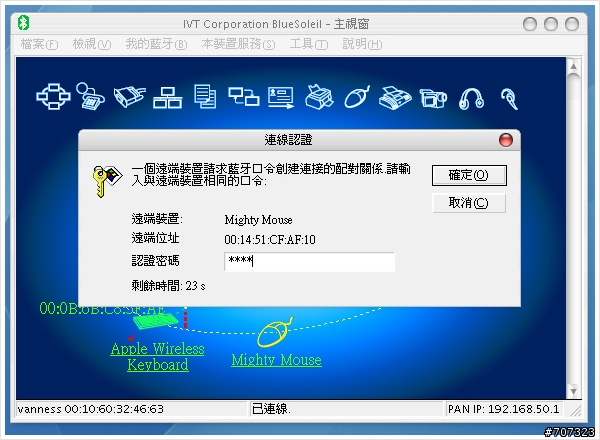Select the Headset service icon

click(x=510, y=99)
